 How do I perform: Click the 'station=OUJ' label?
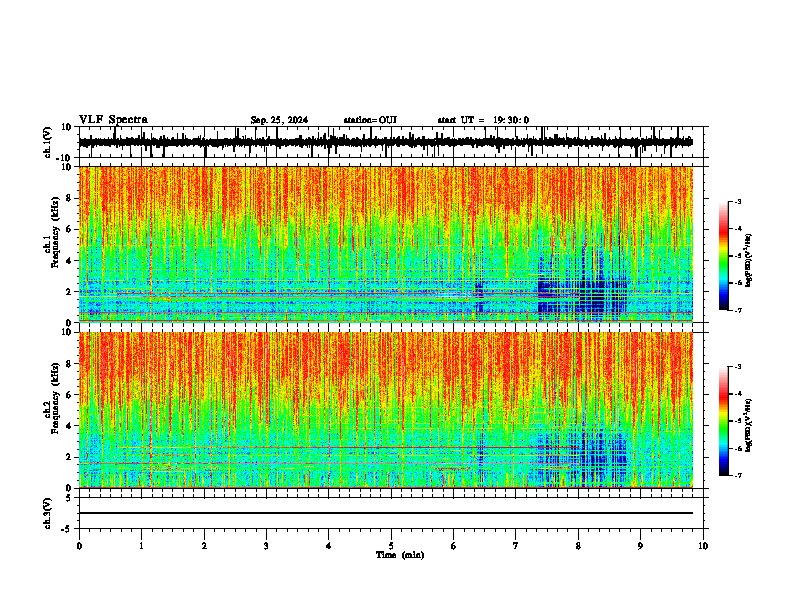(x=370, y=120)
